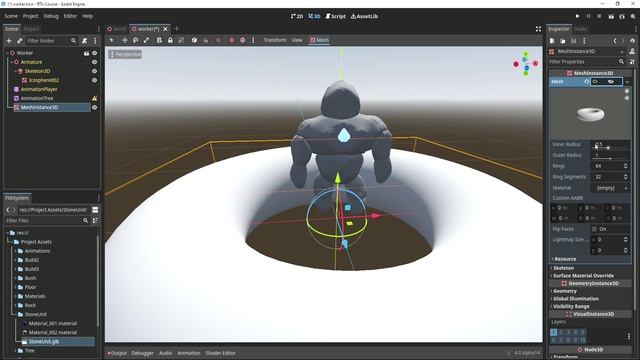The height and width of the screenshot is (360, 640).
Task: Switch to the Import dock tab
Action: point(31,29)
